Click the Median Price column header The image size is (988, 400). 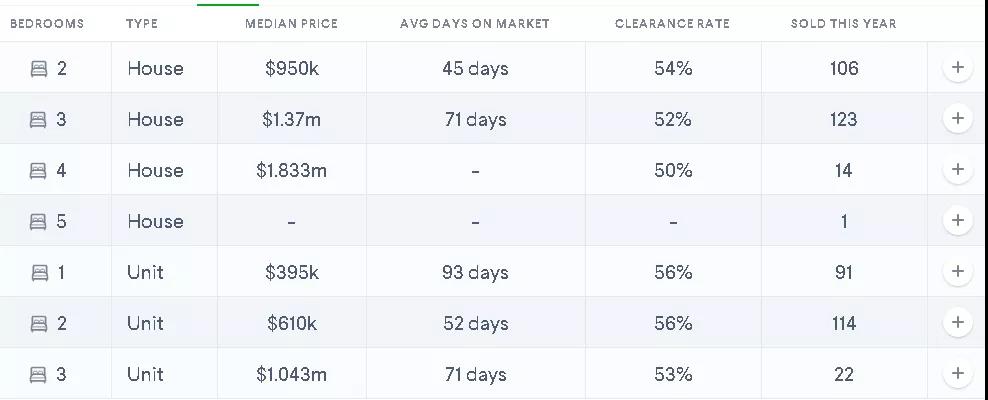(291, 23)
